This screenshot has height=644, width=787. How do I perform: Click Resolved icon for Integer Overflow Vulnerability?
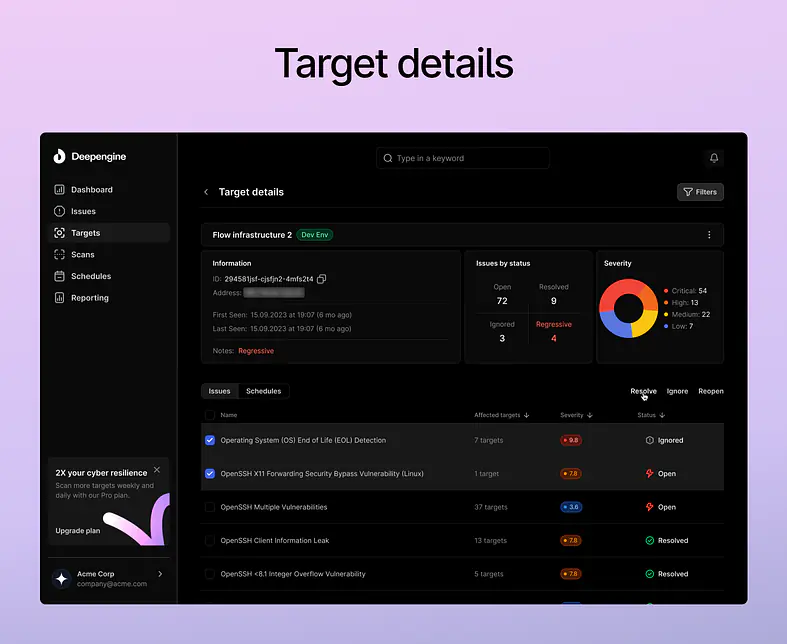[x=649, y=574]
